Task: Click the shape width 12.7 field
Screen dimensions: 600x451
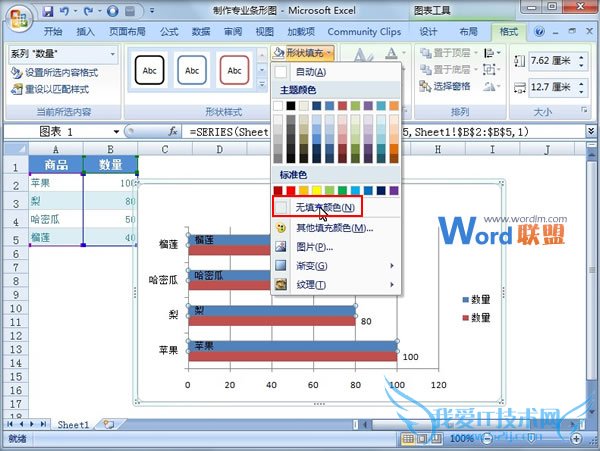Action: tap(551, 87)
